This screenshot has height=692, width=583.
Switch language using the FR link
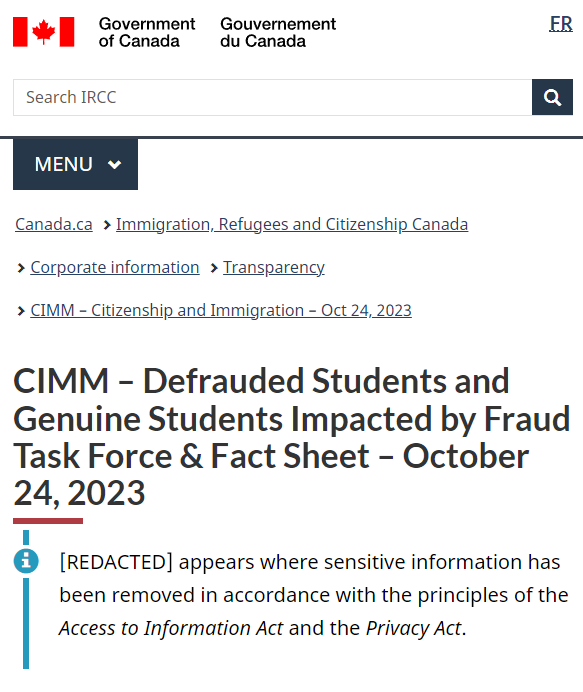tap(561, 24)
